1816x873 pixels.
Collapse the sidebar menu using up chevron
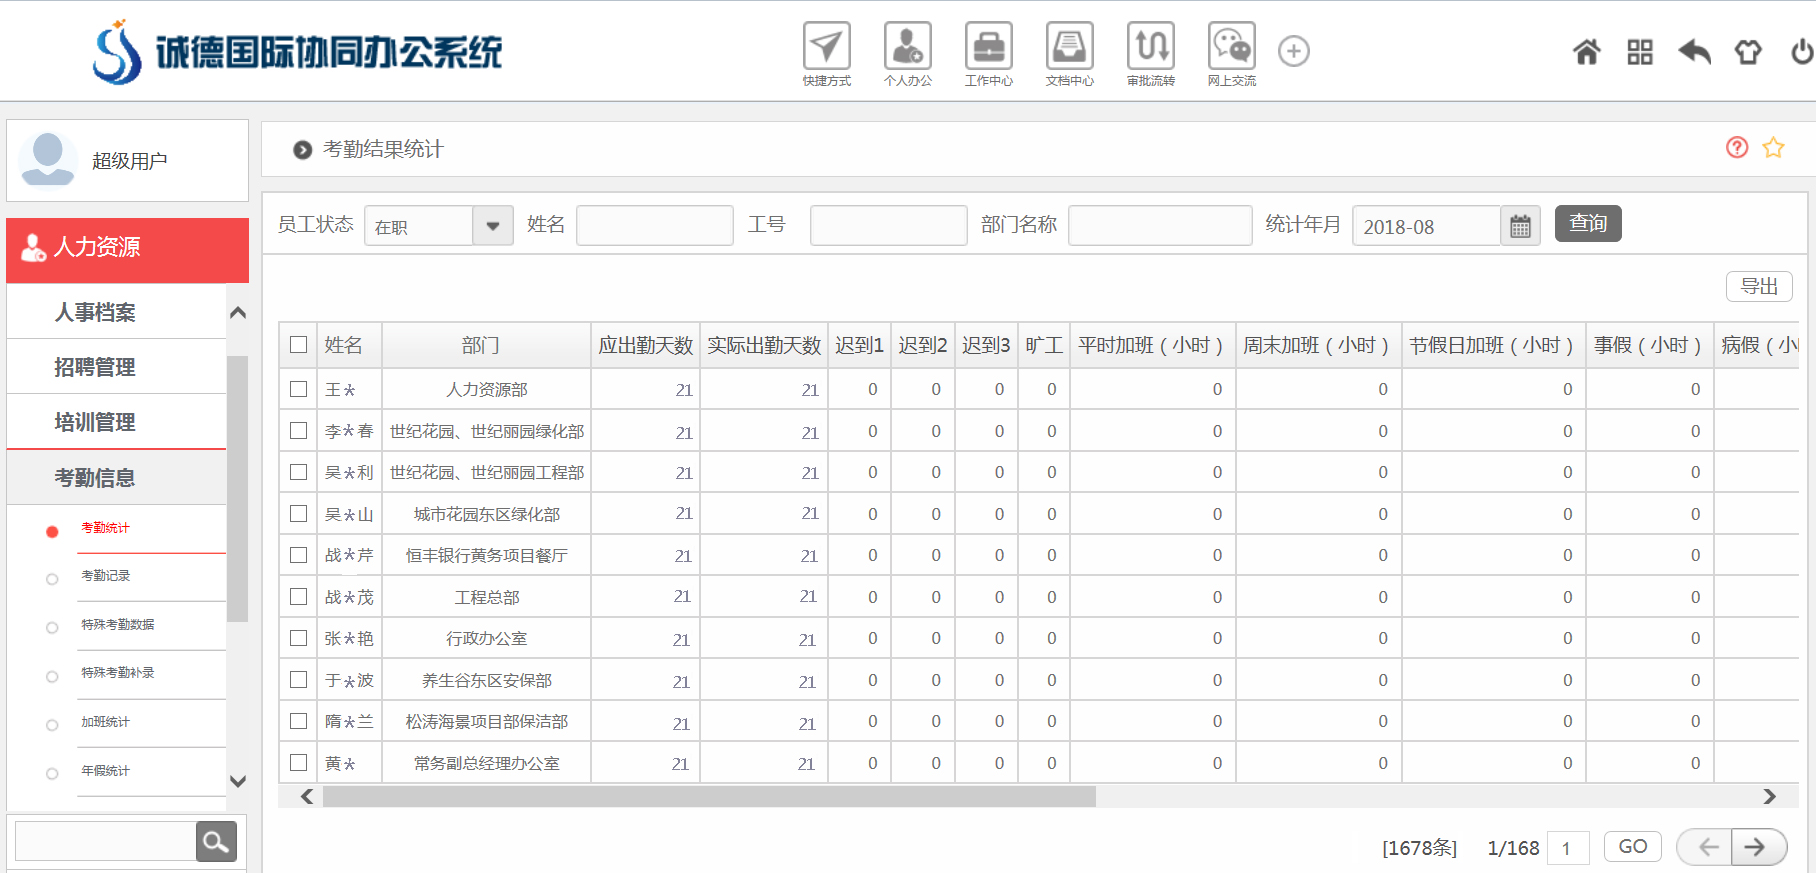pyautogui.click(x=238, y=313)
